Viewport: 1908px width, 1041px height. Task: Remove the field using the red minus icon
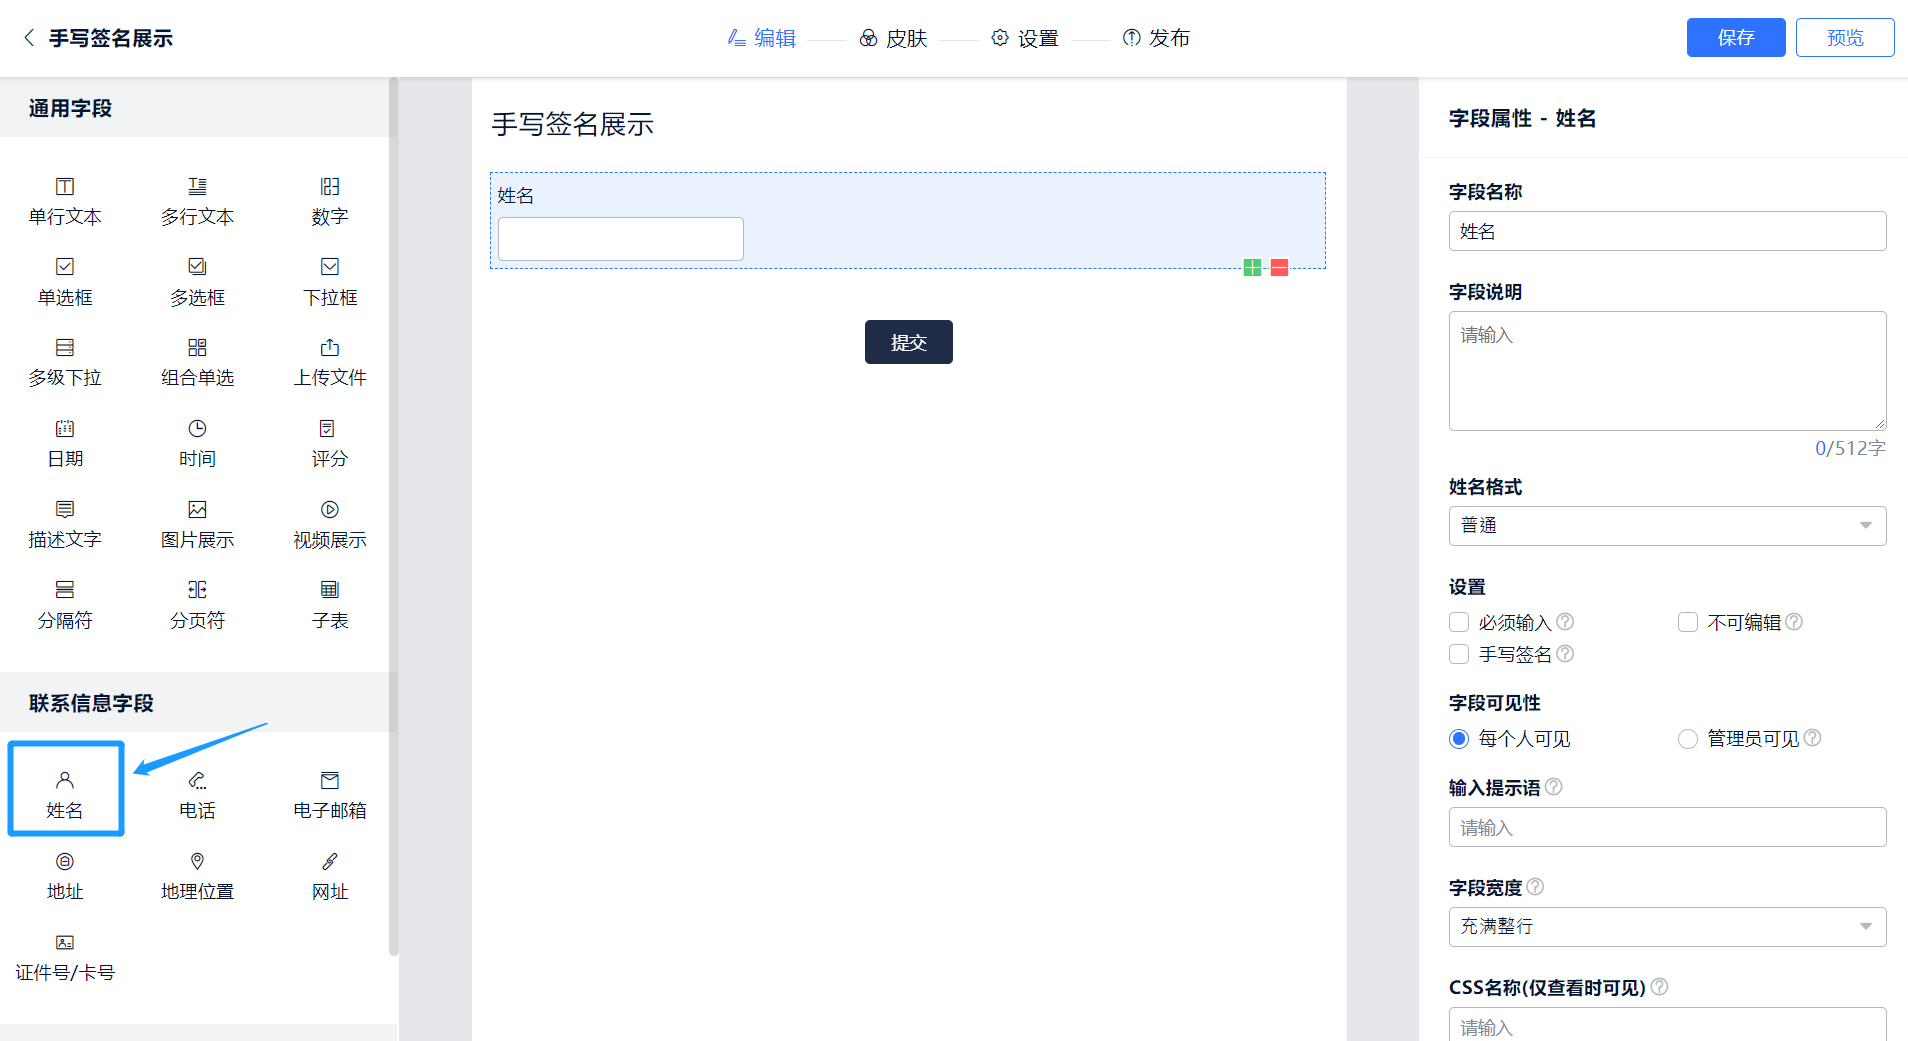point(1279,268)
